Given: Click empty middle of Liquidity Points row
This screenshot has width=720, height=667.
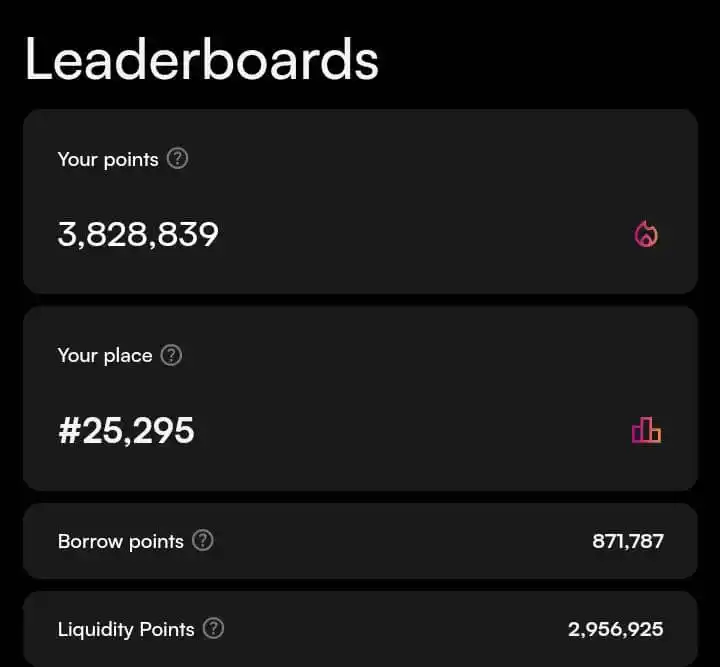Looking at the screenshot, I should (x=400, y=630).
